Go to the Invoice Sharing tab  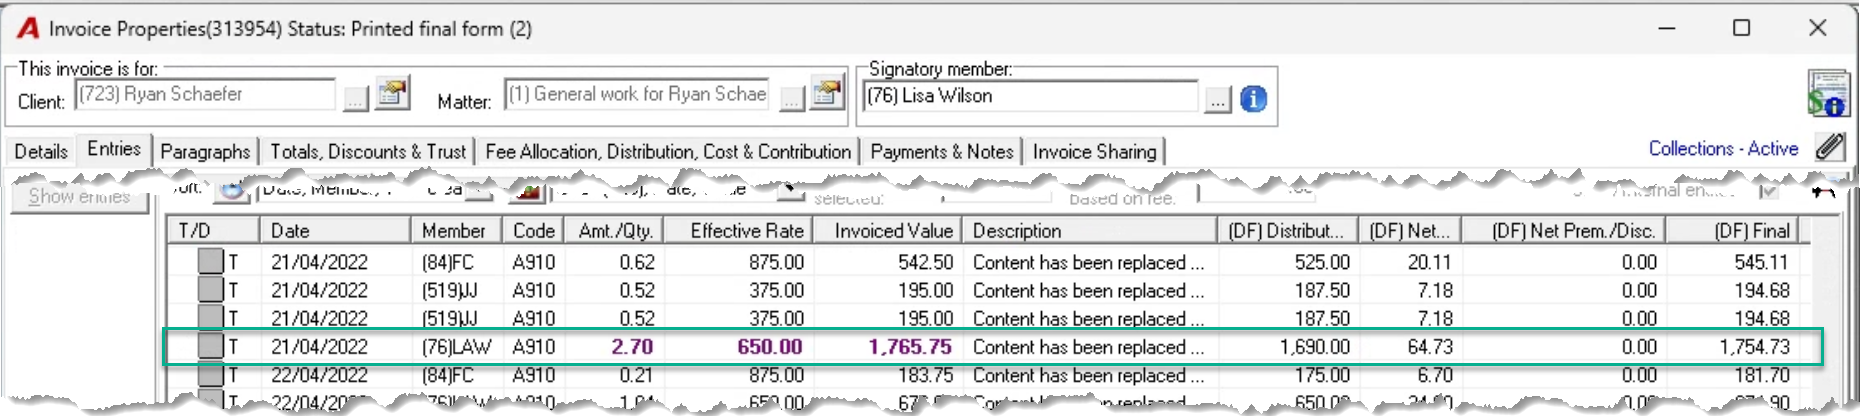[x=1094, y=151]
